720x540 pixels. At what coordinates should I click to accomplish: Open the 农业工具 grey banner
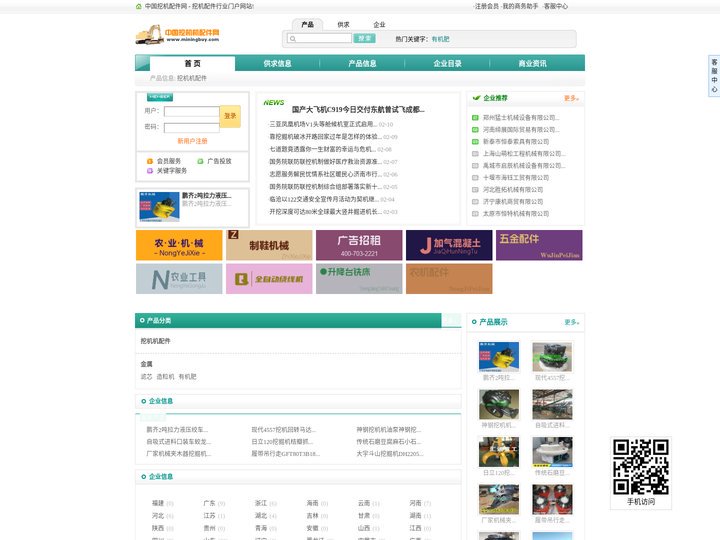[179, 279]
